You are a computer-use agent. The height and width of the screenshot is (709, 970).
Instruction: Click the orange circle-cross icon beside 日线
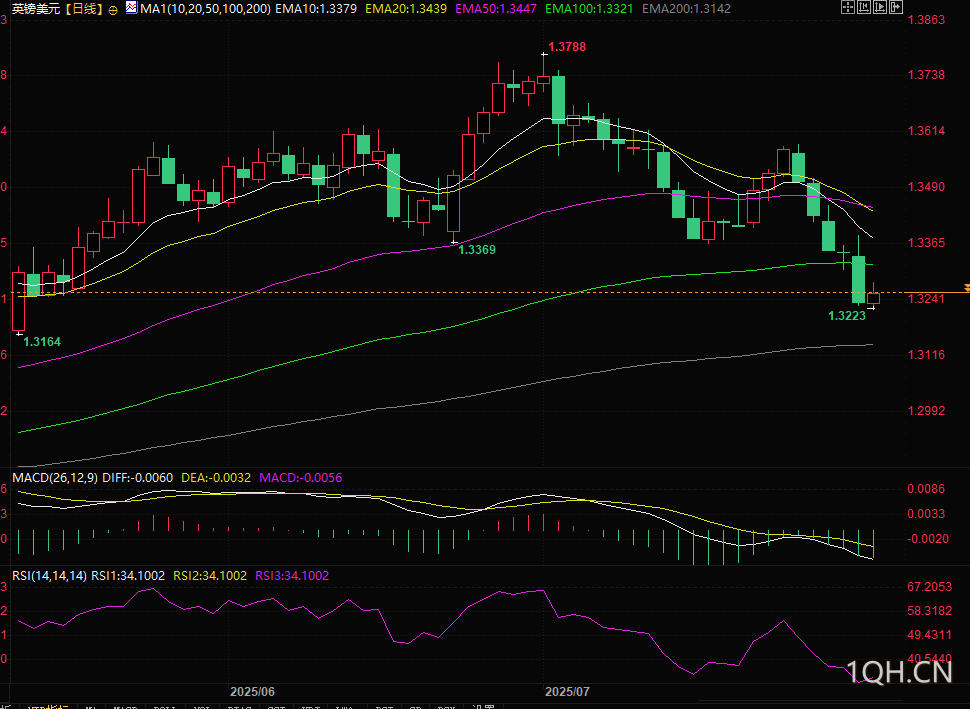pos(113,10)
